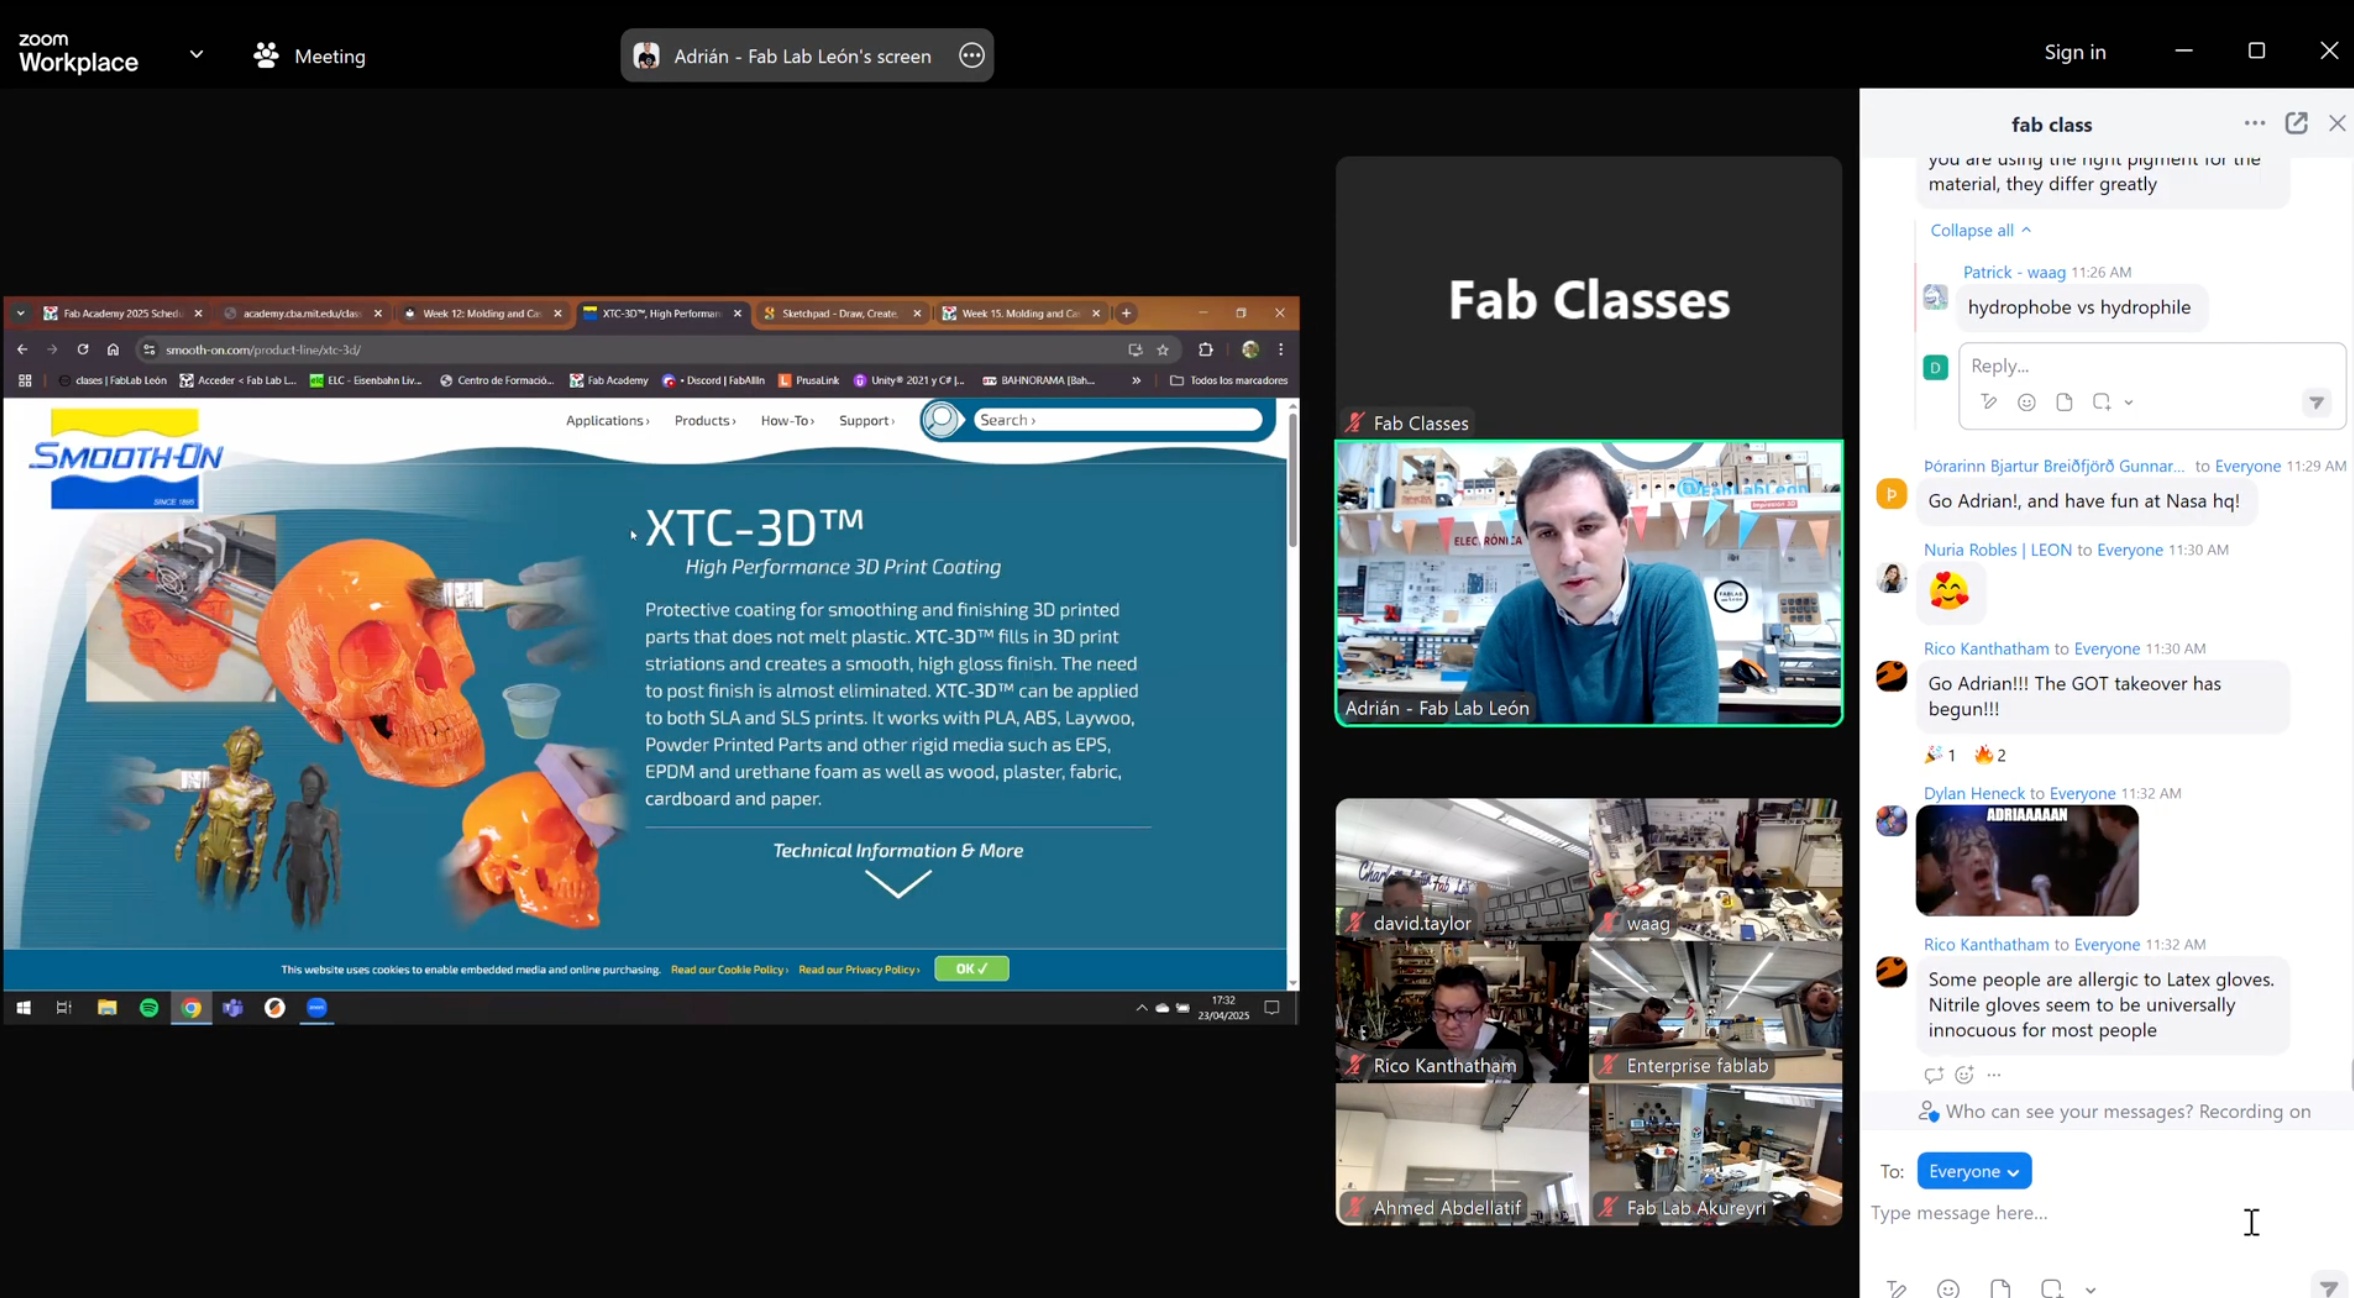This screenshot has width=2354, height=1298.
Task: Open Todos los marcadores folder
Action: [x=1229, y=380]
